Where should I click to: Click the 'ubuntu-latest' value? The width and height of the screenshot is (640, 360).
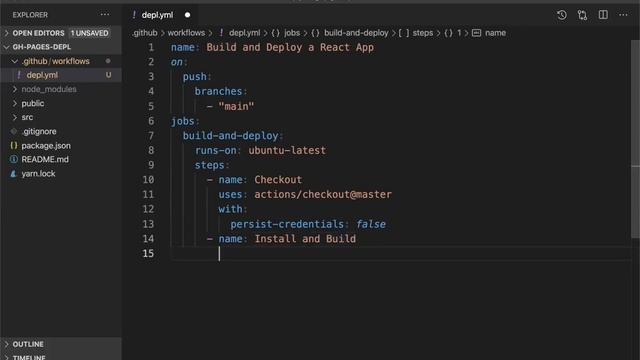(x=287, y=151)
